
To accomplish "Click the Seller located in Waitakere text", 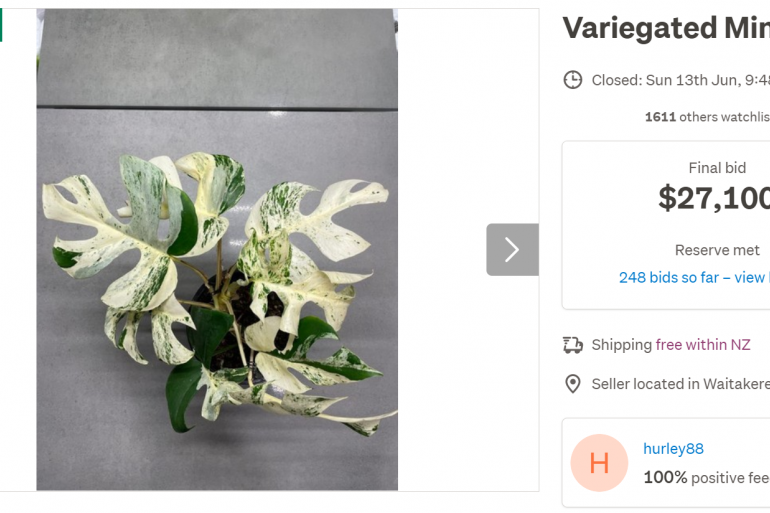I will pos(681,384).
